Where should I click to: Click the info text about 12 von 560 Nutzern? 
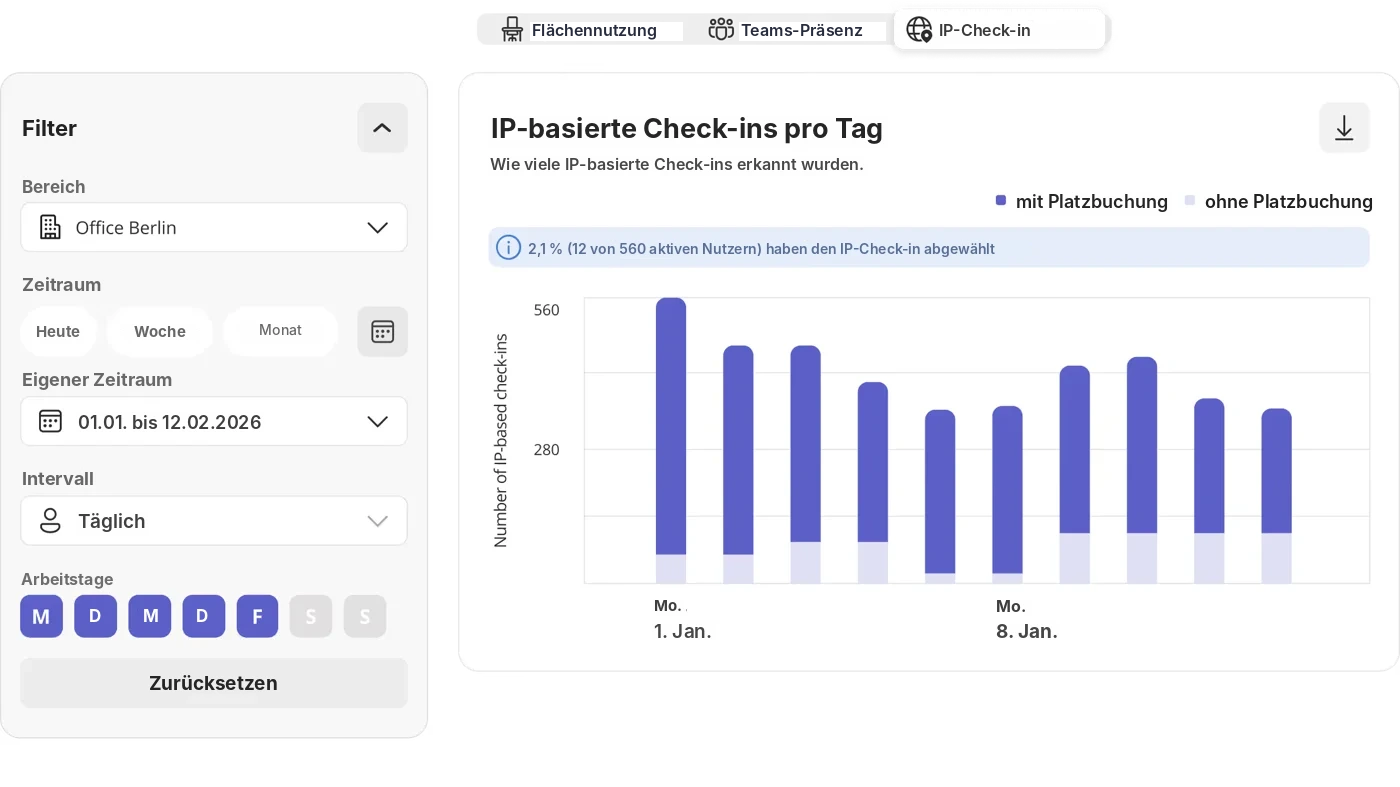tap(761, 249)
